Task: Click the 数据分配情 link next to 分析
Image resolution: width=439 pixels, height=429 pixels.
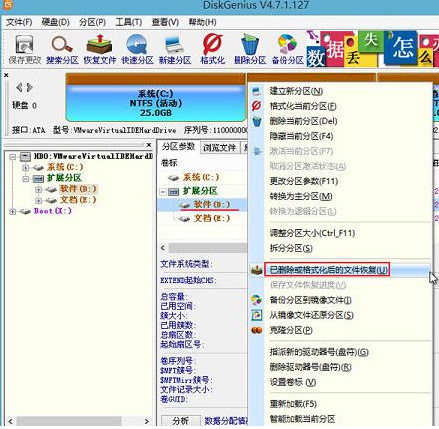Action: [225, 421]
